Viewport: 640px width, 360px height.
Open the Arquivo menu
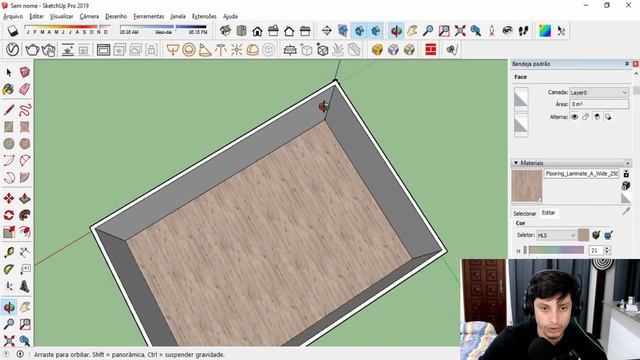[x=13, y=16]
